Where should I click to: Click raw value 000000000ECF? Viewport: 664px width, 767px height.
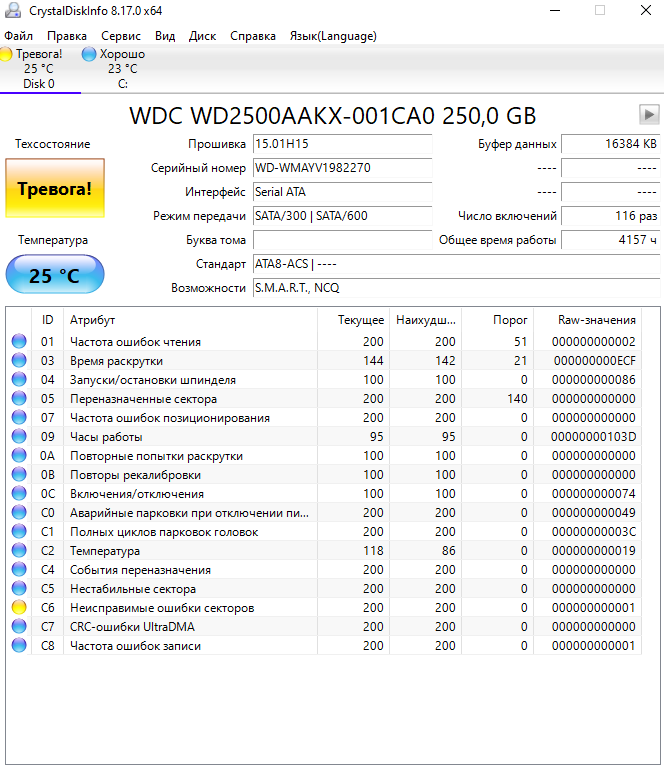(x=595, y=361)
